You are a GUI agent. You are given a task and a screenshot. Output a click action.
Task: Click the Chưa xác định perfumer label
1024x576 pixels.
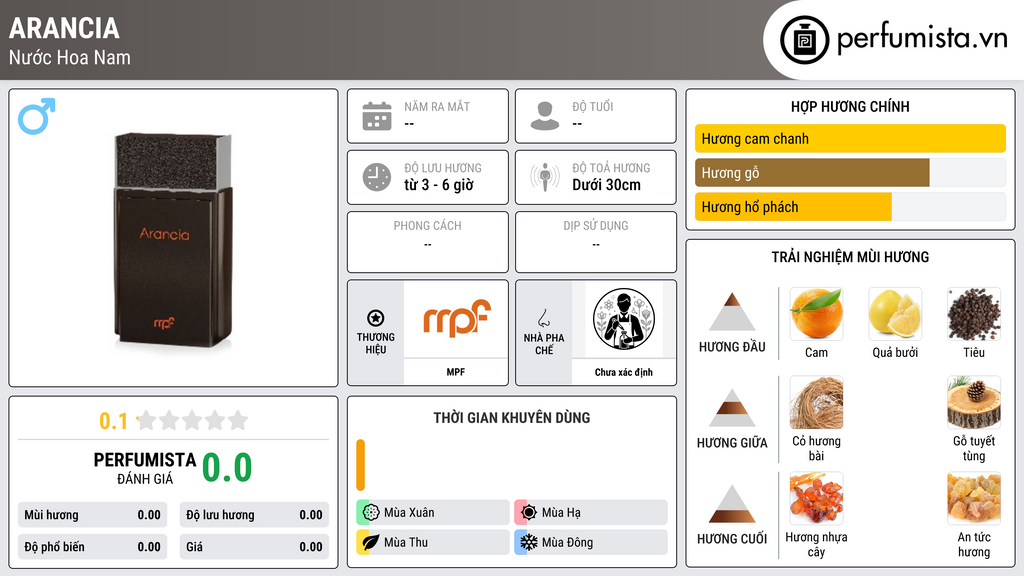pyautogui.click(x=624, y=372)
